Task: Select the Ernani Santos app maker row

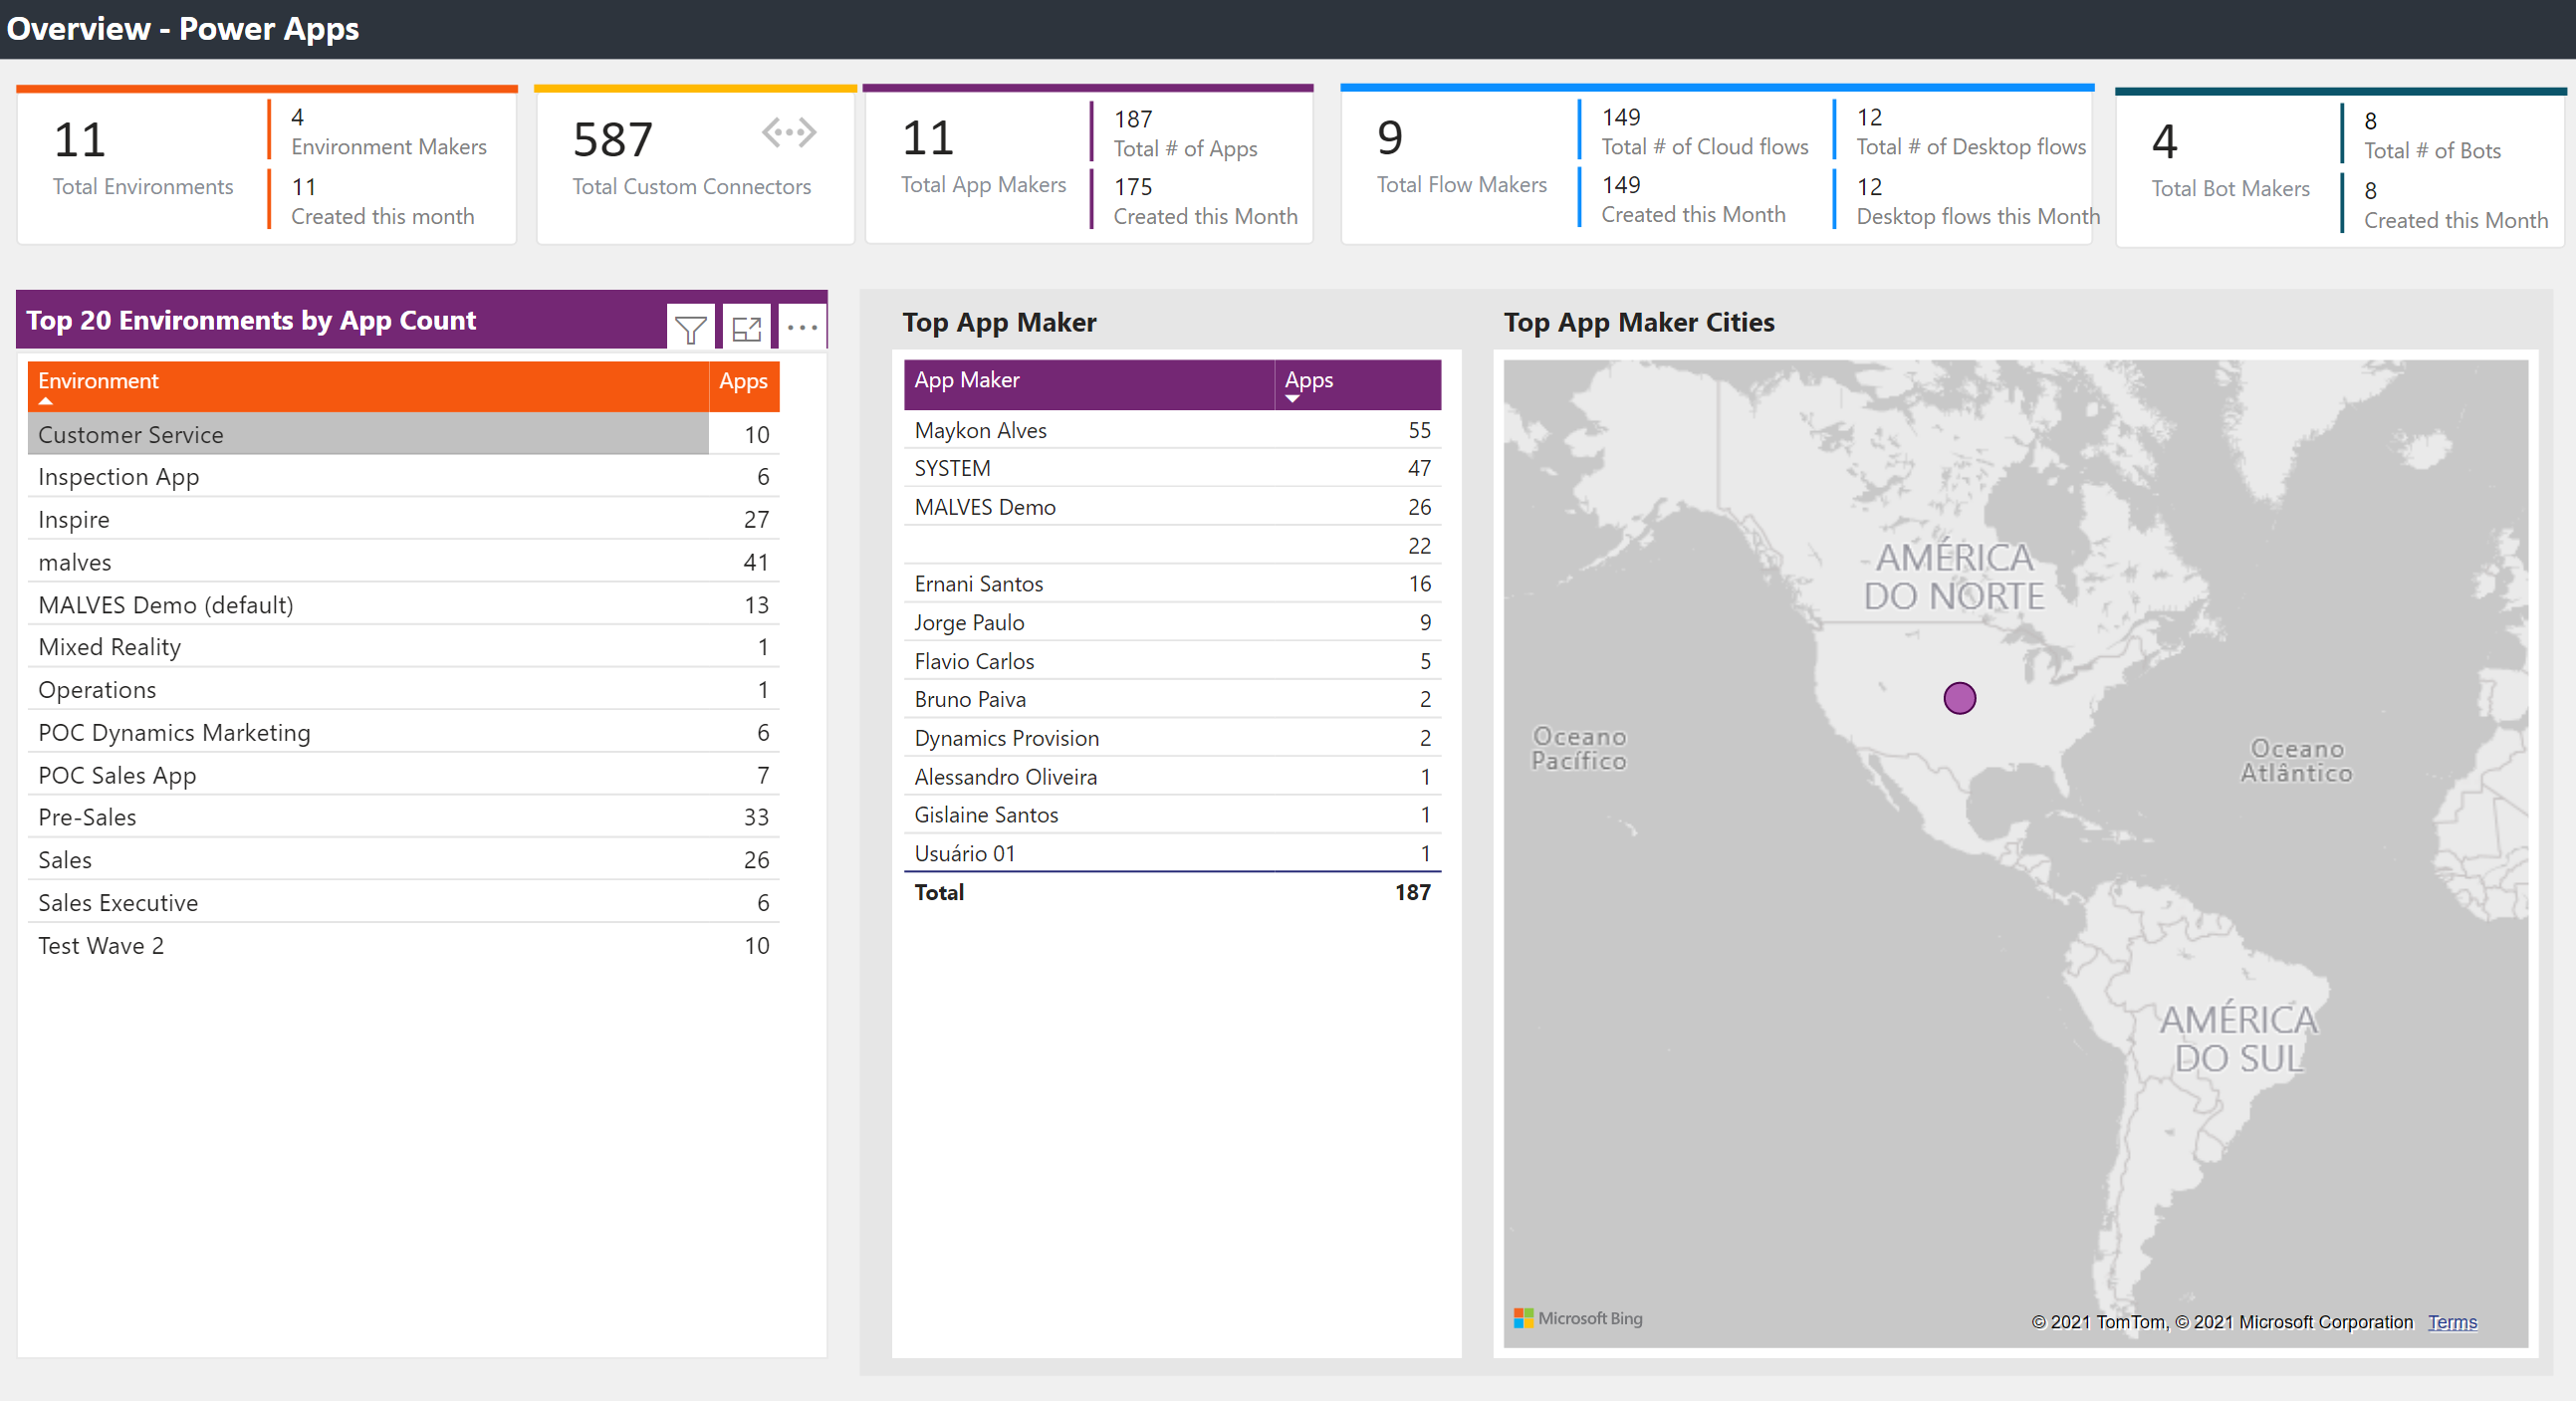Action: [x=978, y=584]
